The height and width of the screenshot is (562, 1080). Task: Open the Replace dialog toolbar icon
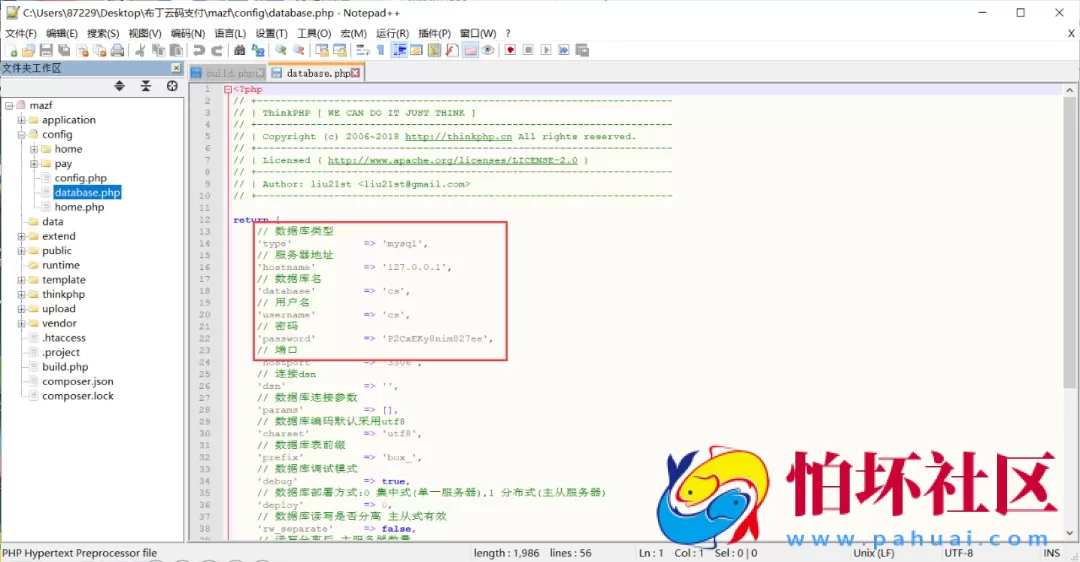pos(258,50)
